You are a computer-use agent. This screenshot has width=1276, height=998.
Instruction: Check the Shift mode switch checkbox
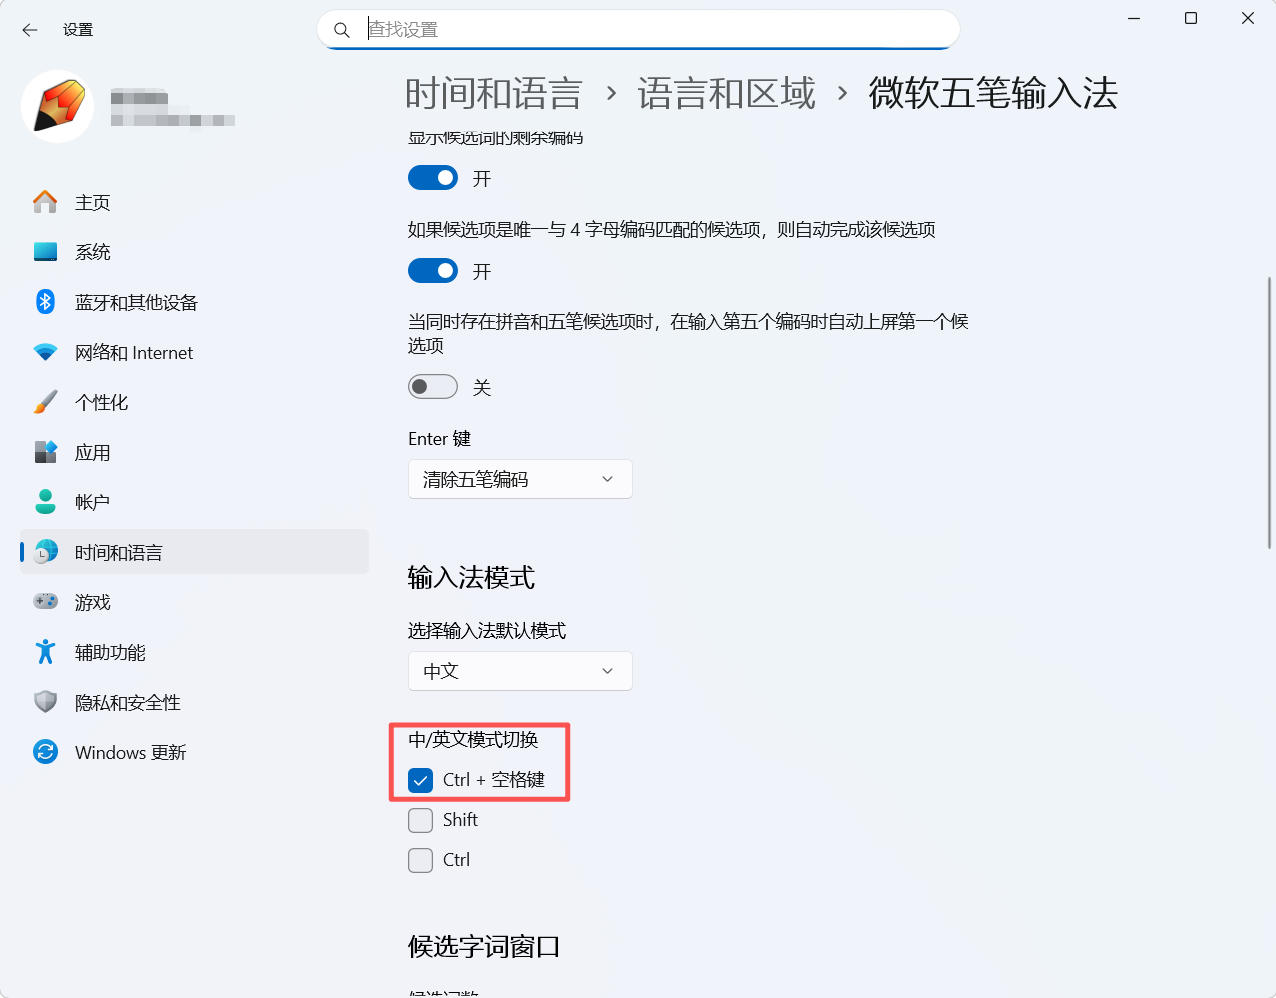[x=421, y=820]
